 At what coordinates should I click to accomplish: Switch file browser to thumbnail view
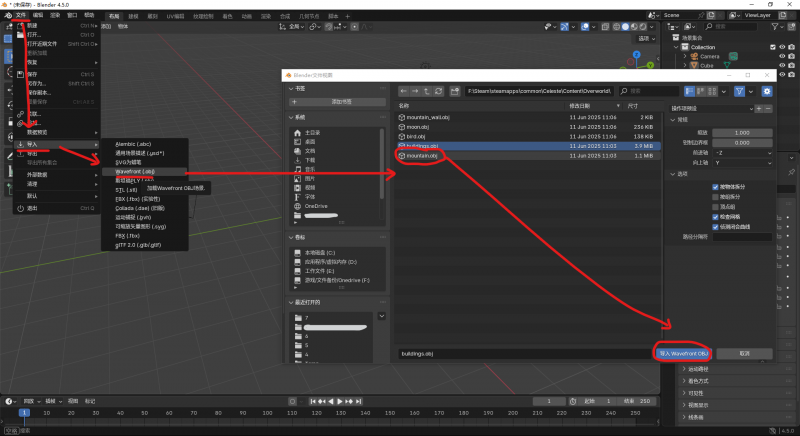pos(712,91)
